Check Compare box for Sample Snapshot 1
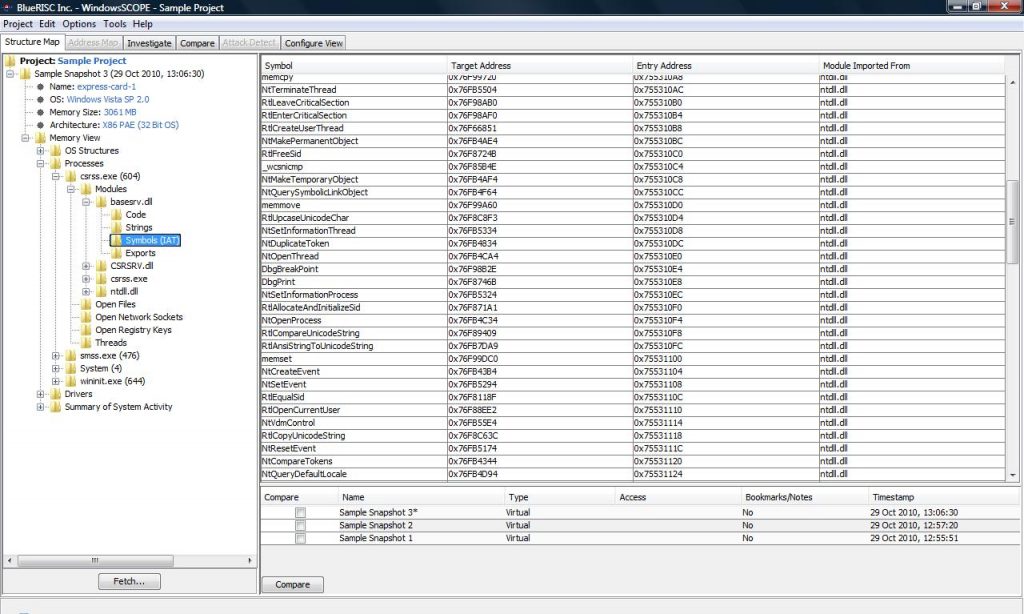The height and width of the screenshot is (614, 1024). click(300, 538)
